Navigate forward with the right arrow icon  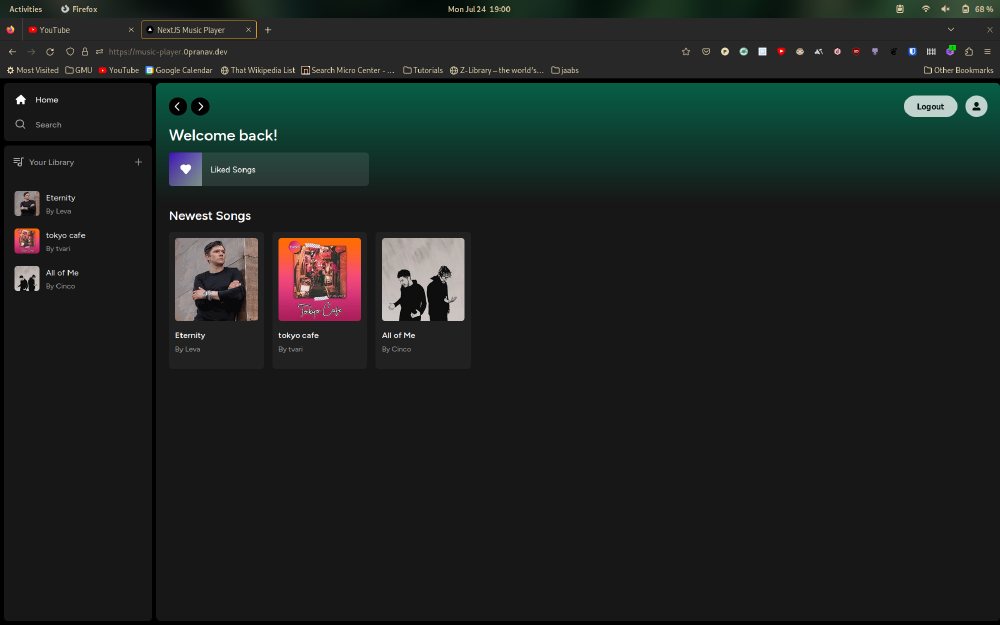[200, 106]
